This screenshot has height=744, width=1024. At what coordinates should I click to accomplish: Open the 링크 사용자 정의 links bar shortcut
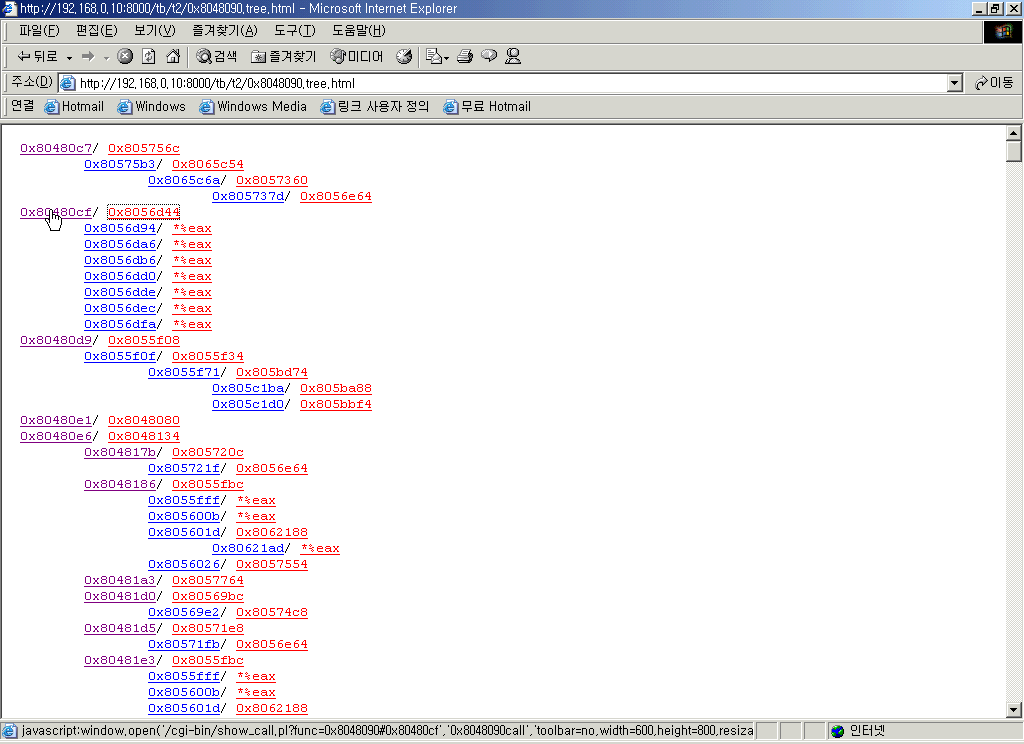[374, 106]
